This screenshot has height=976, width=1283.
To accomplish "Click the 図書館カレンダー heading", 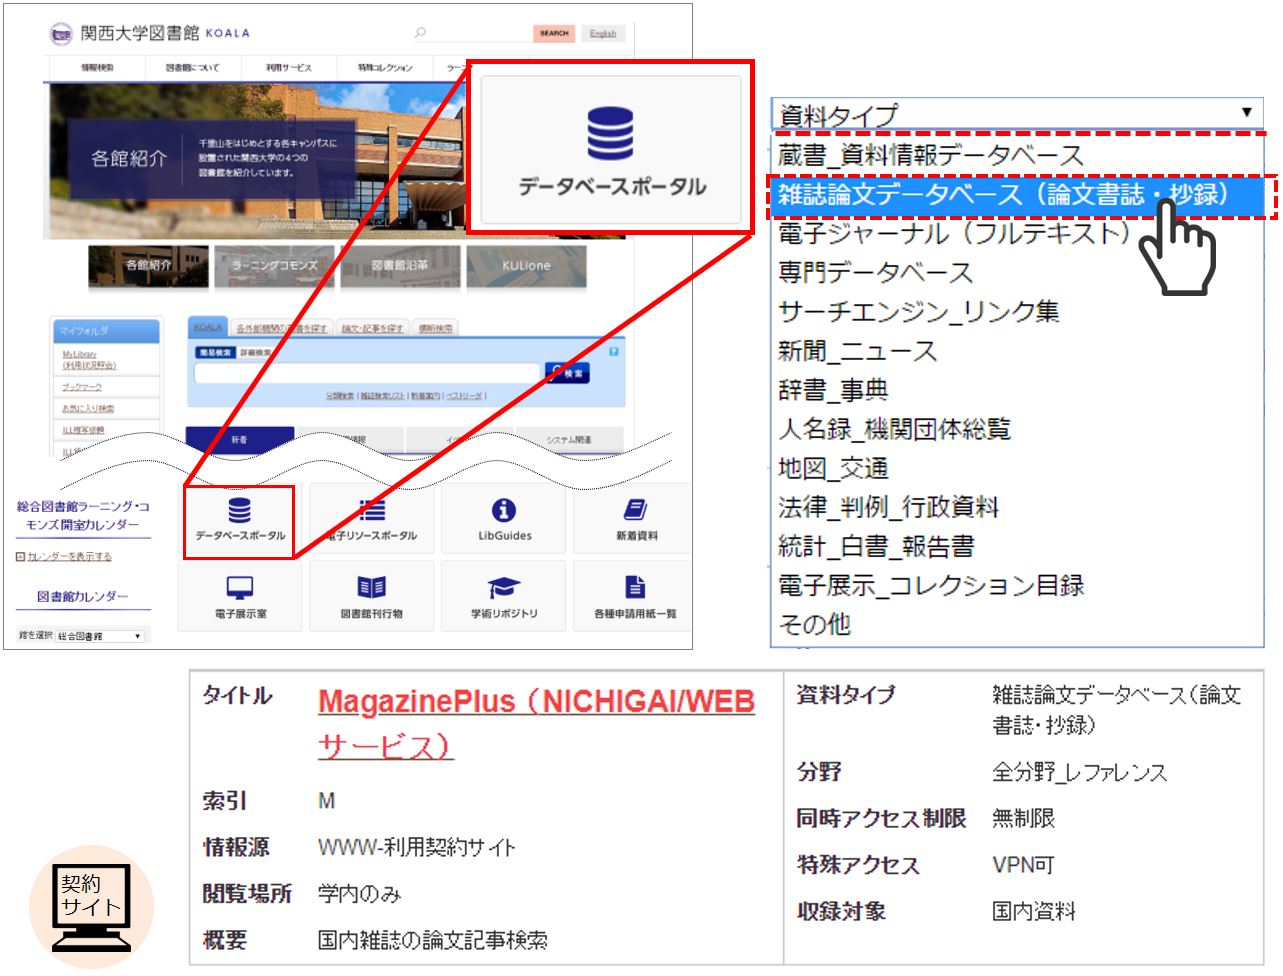I will 83,596.
